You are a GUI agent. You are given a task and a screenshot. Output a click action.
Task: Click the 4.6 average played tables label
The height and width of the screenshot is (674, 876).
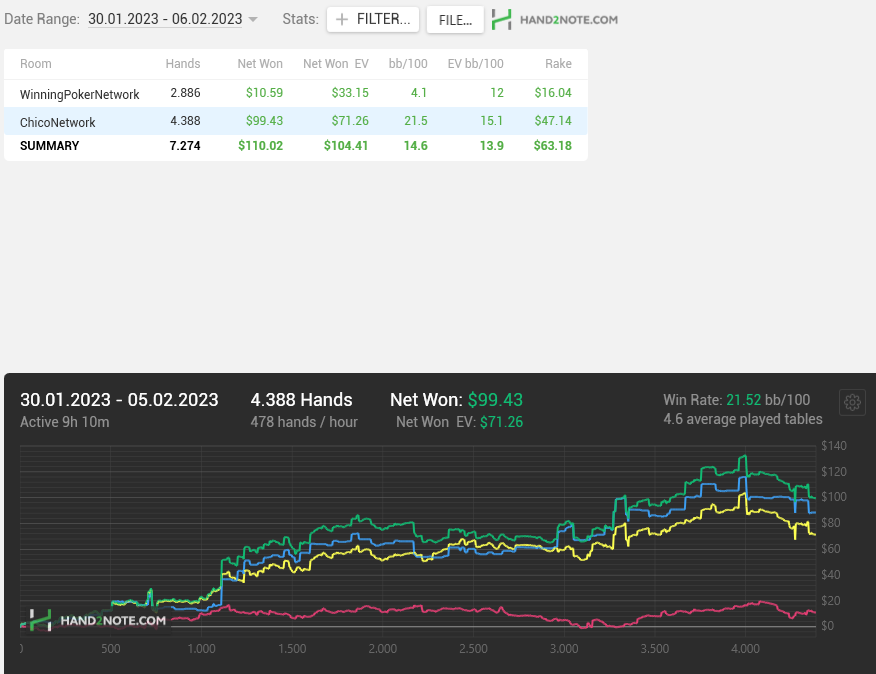pos(742,419)
